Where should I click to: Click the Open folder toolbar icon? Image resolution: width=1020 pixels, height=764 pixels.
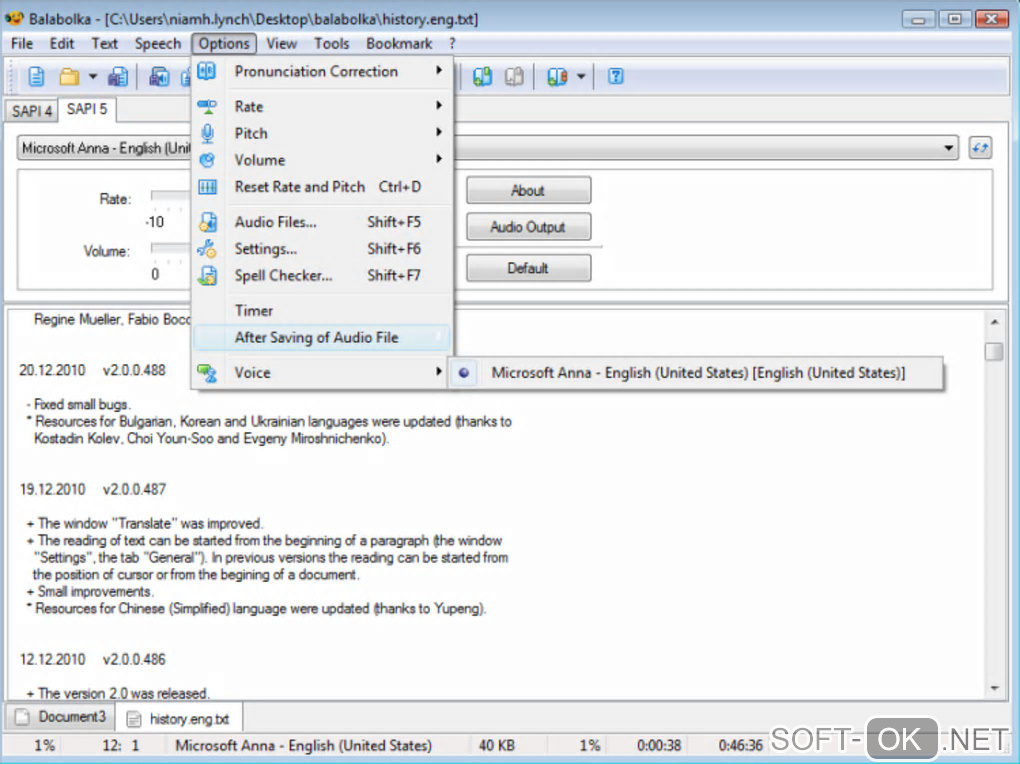(69, 77)
